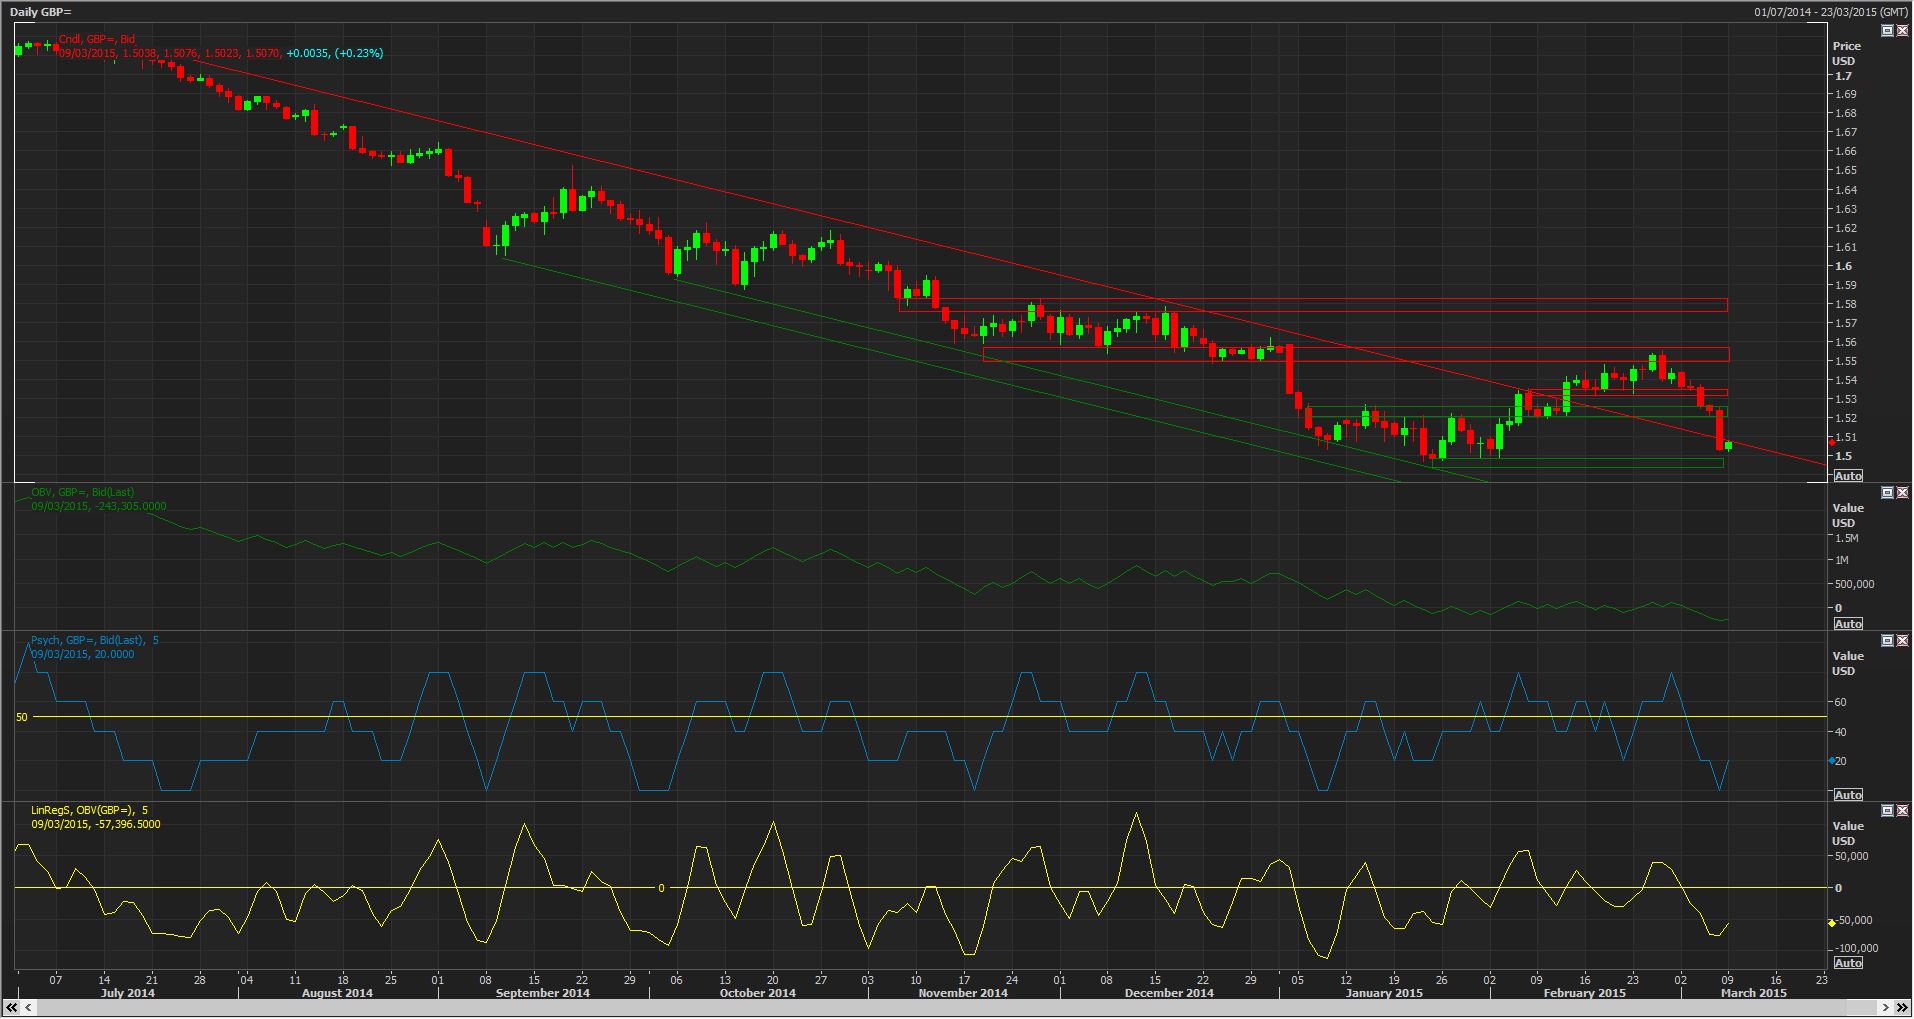This screenshot has height=1019, width=1914.
Task: Select the 'LinRegS, OBV(GBP=), 5' legend
Action: 89,810
